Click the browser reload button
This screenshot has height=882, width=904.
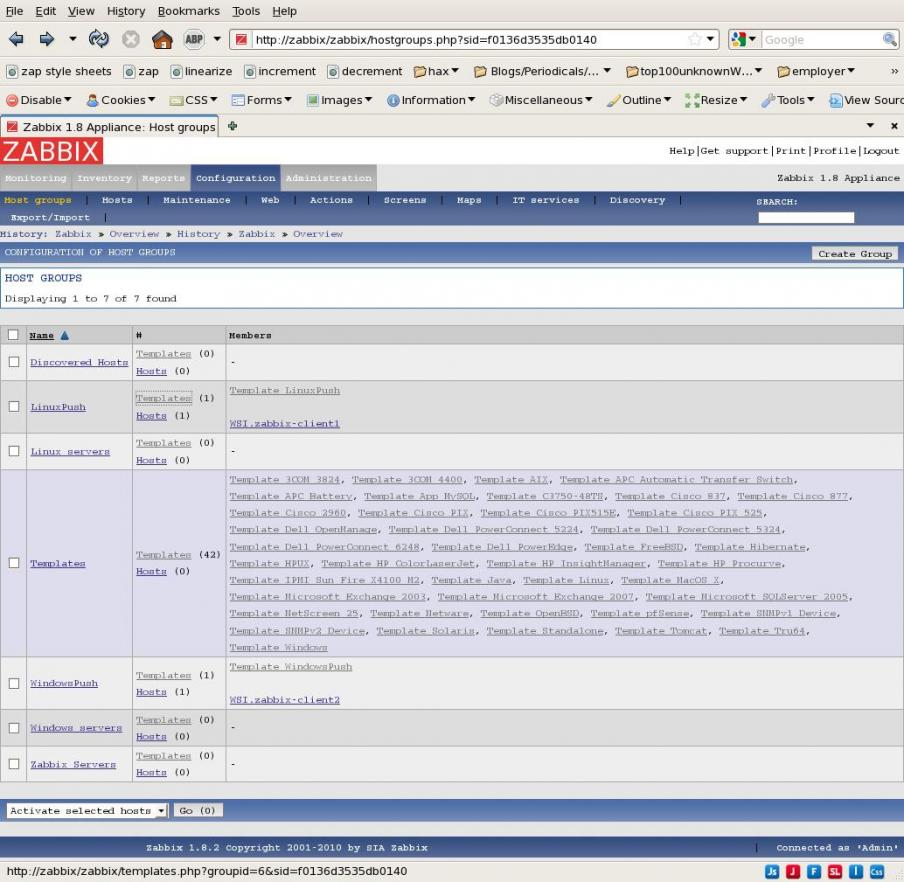pos(98,40)
